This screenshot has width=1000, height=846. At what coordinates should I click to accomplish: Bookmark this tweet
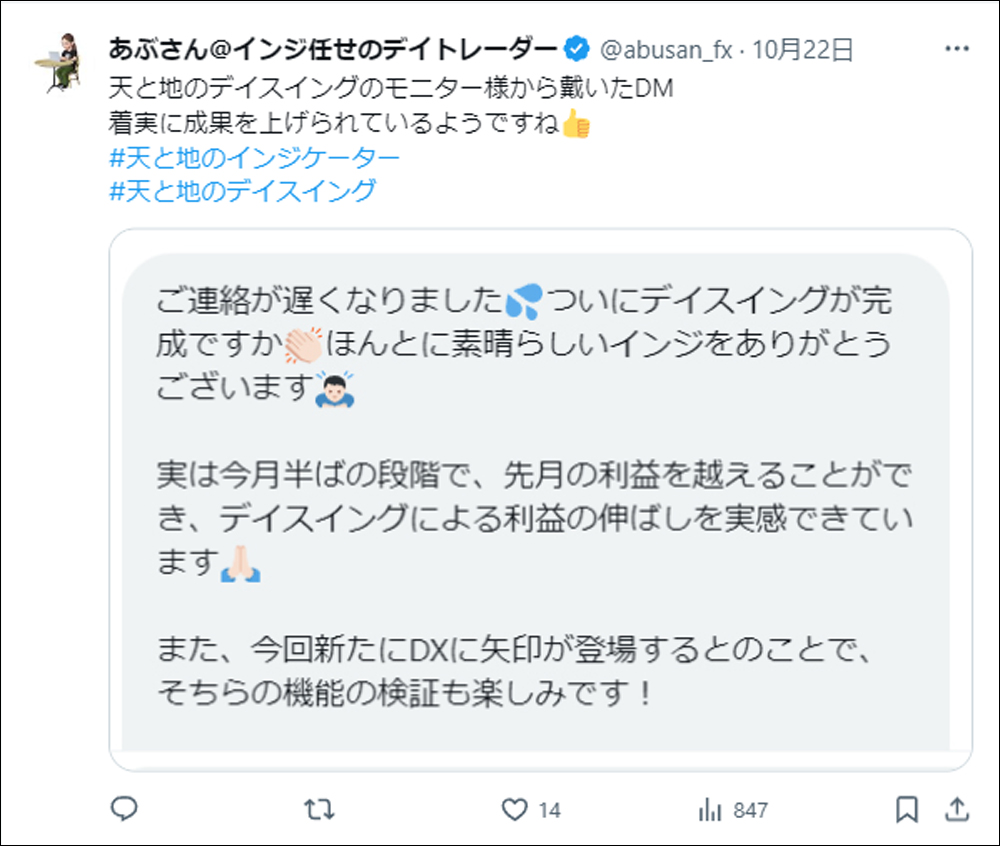(x=907, y=808)
